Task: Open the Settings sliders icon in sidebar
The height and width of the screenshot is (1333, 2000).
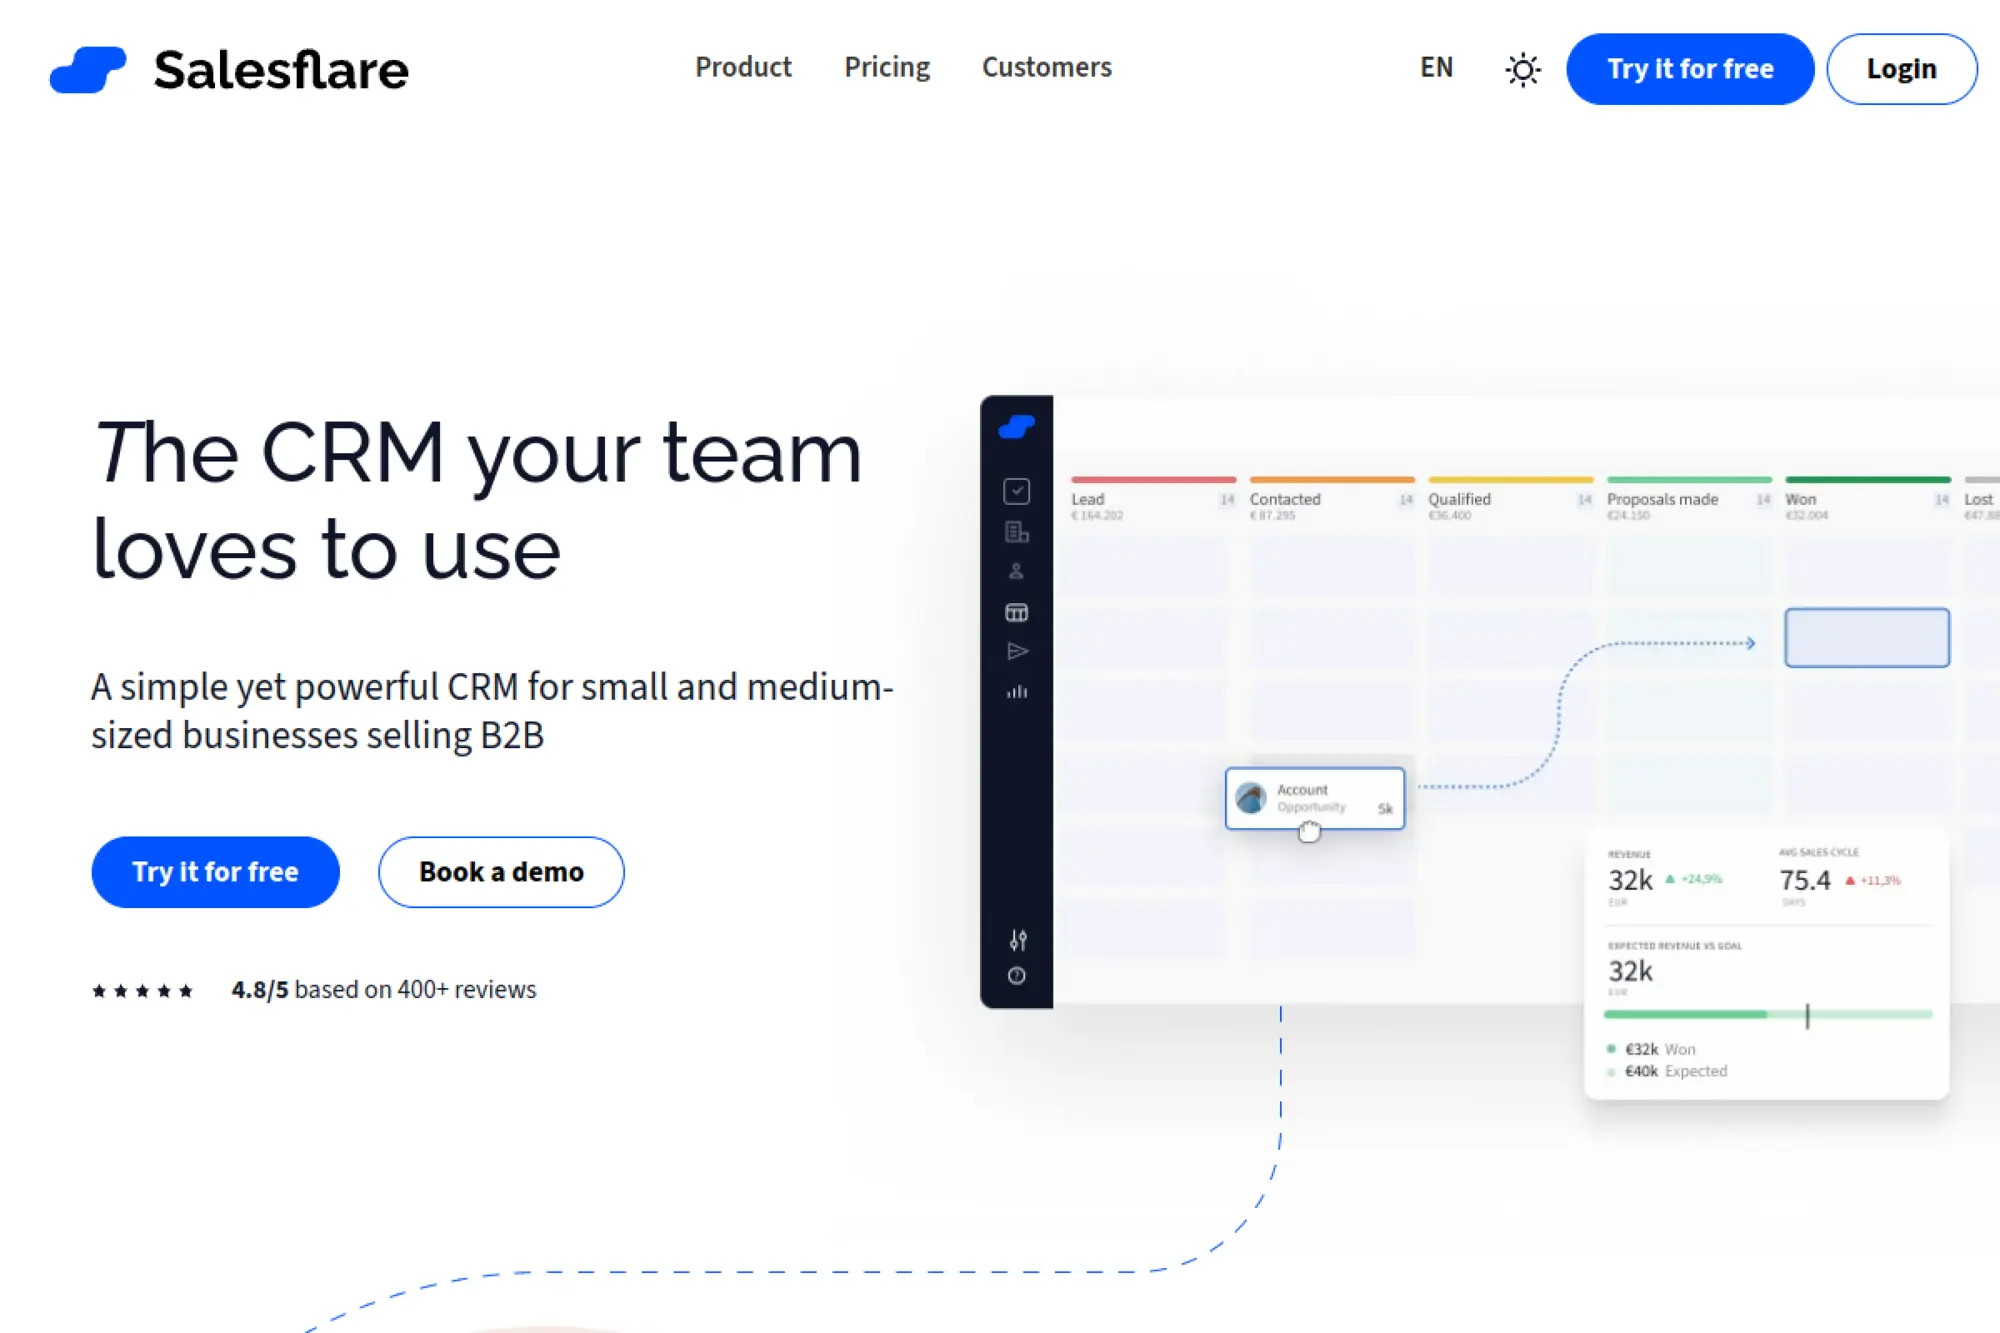Action: coord(1017,940)
